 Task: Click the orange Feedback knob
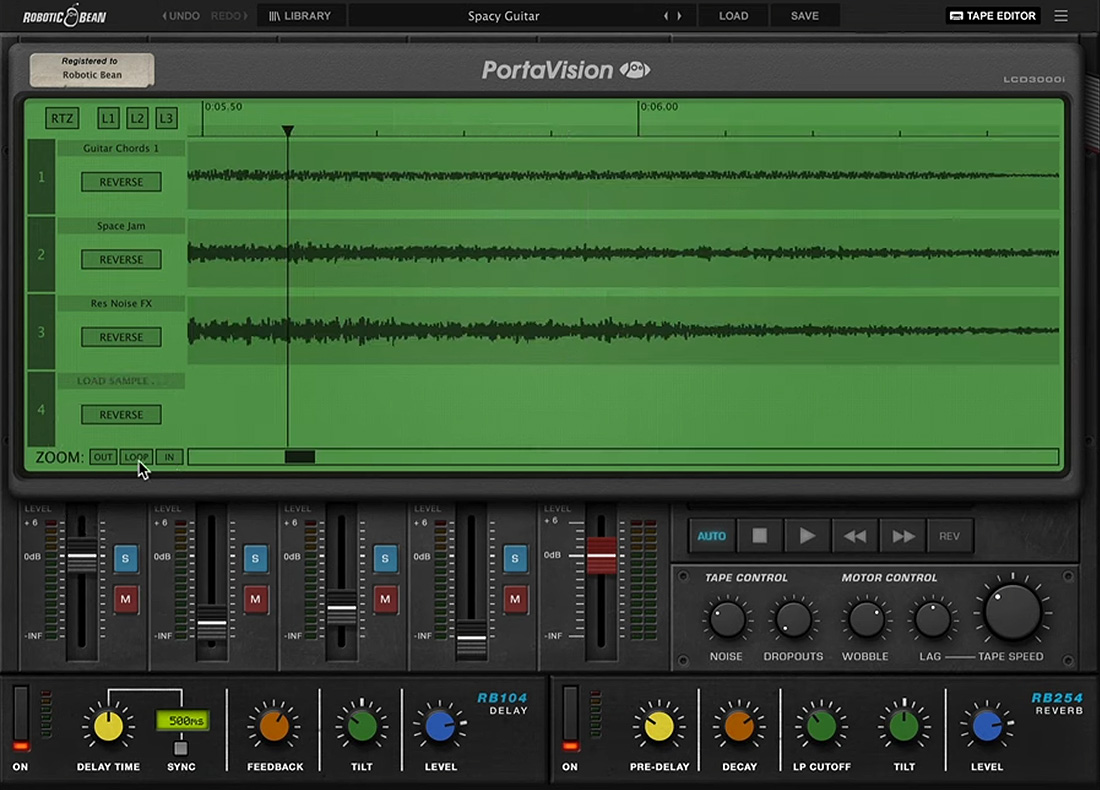[x=274, y=727]
